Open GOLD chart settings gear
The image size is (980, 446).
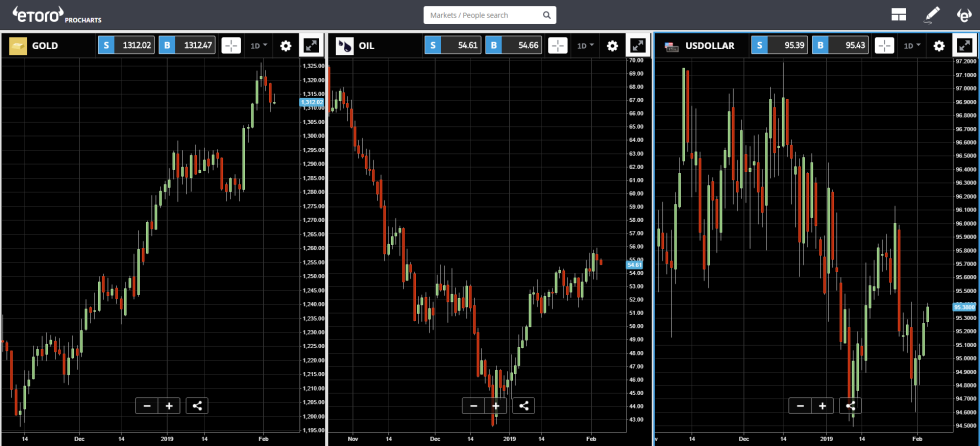(286, 46)
